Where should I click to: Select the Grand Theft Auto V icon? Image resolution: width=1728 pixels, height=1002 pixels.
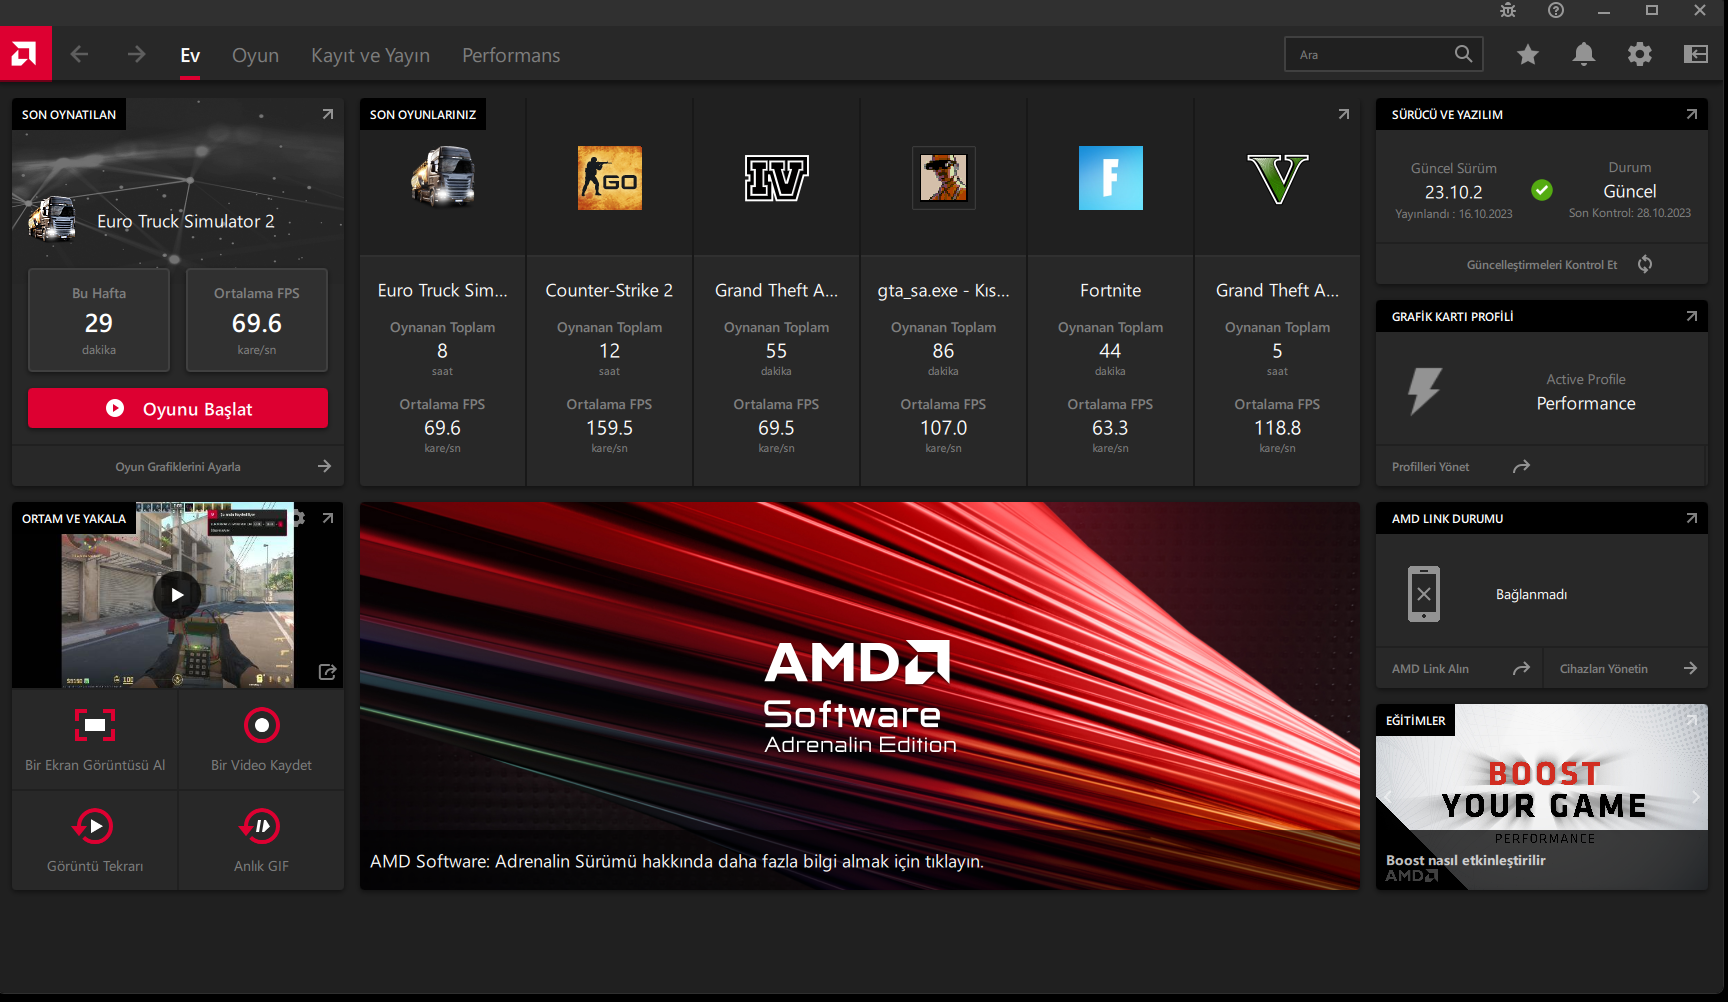(x=1277, y=178)
